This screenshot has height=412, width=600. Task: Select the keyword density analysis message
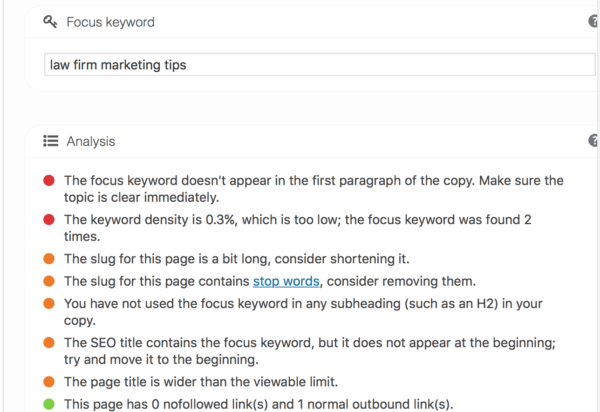click(298, 228)
